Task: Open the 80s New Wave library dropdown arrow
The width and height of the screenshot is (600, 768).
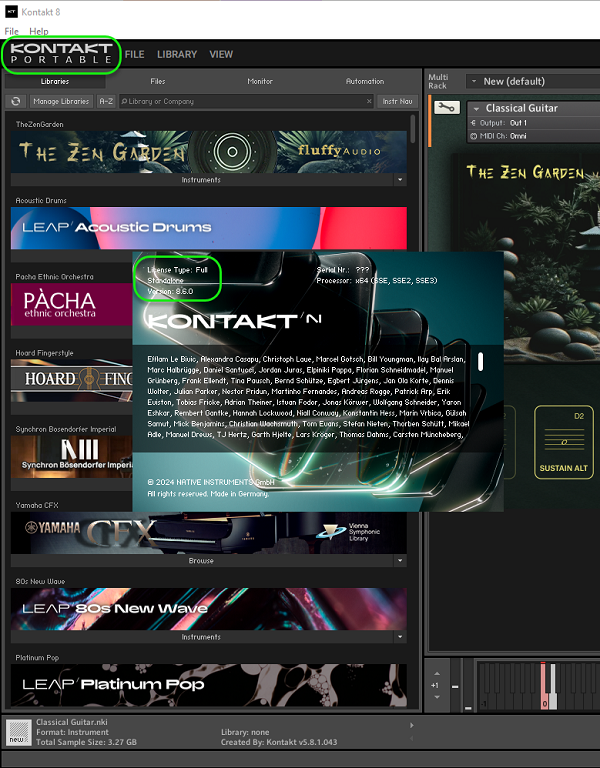Action: click(400, 637)
